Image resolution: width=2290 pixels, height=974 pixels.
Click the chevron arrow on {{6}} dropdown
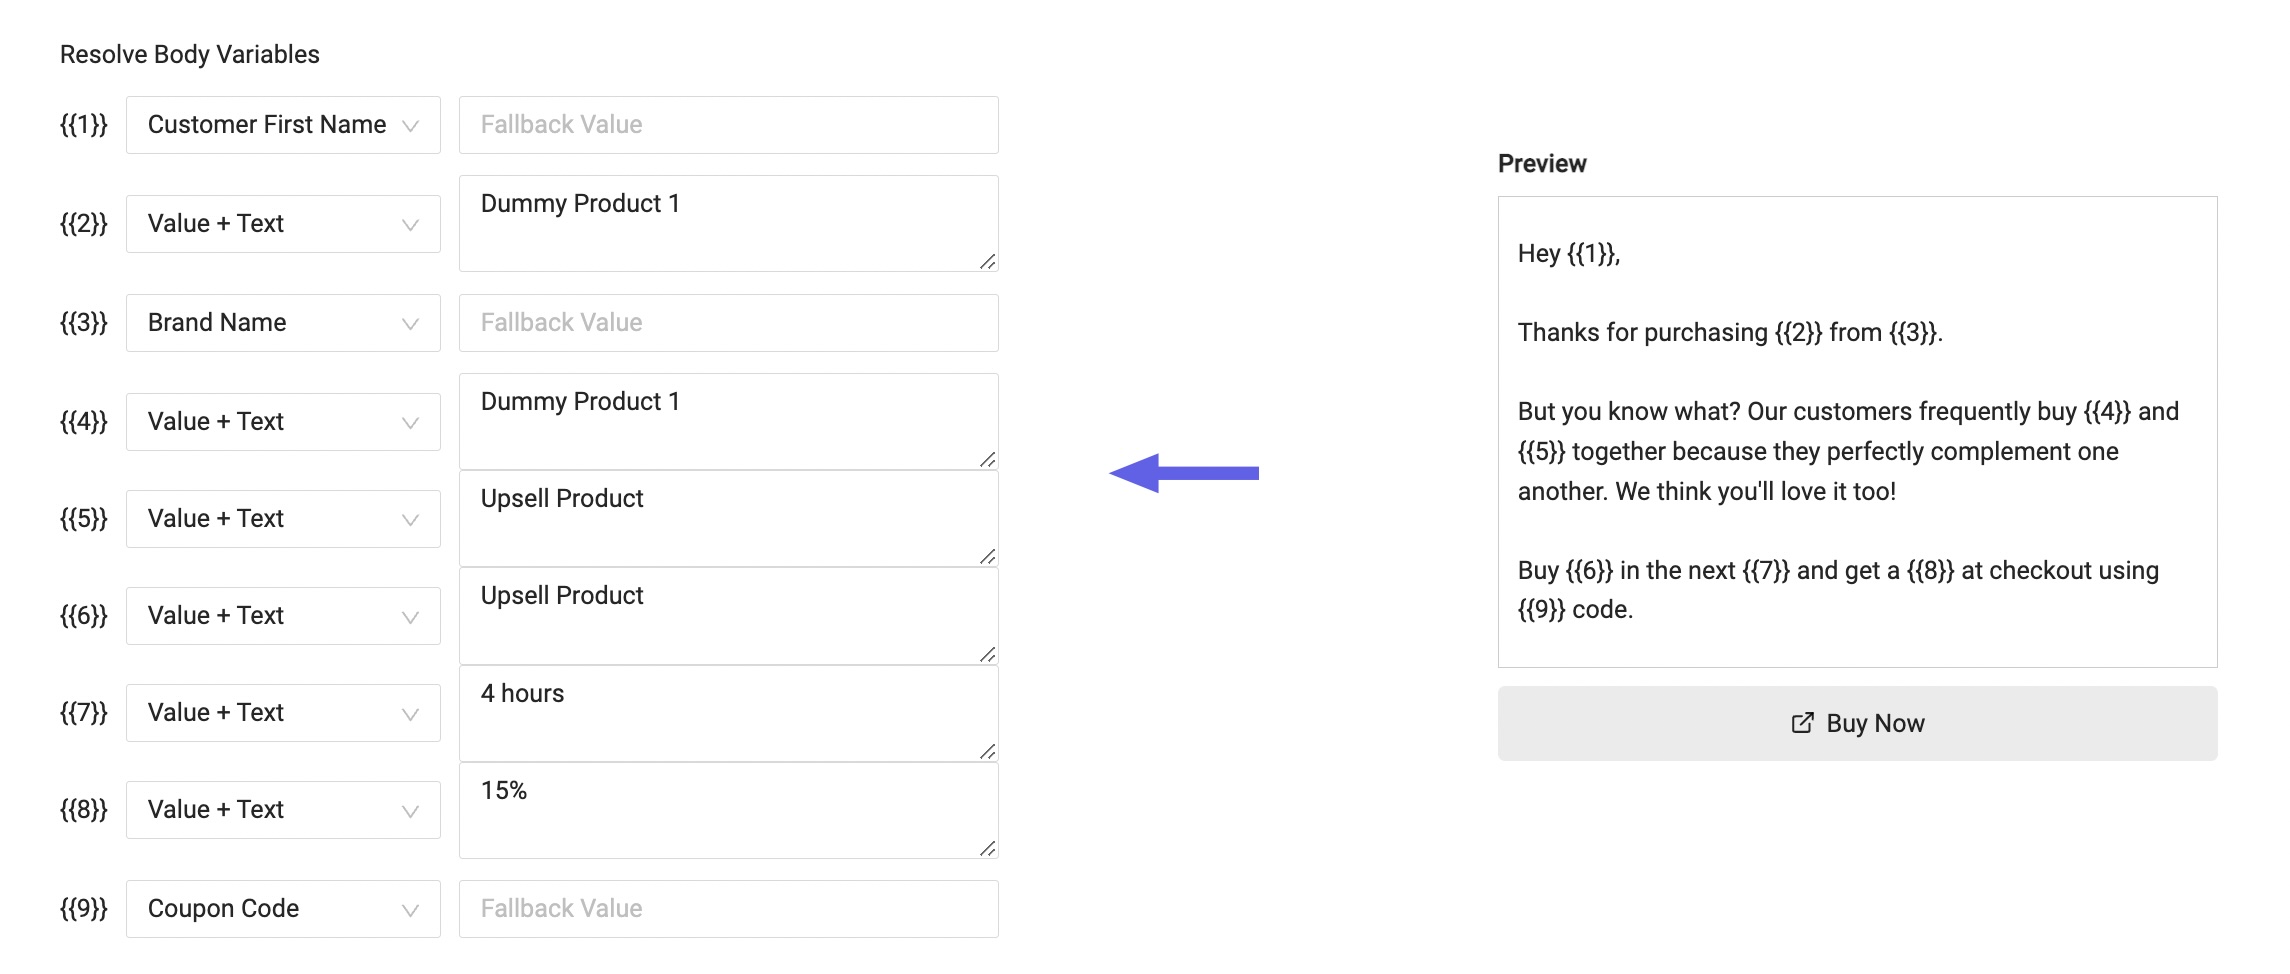(x=410, y=617)
